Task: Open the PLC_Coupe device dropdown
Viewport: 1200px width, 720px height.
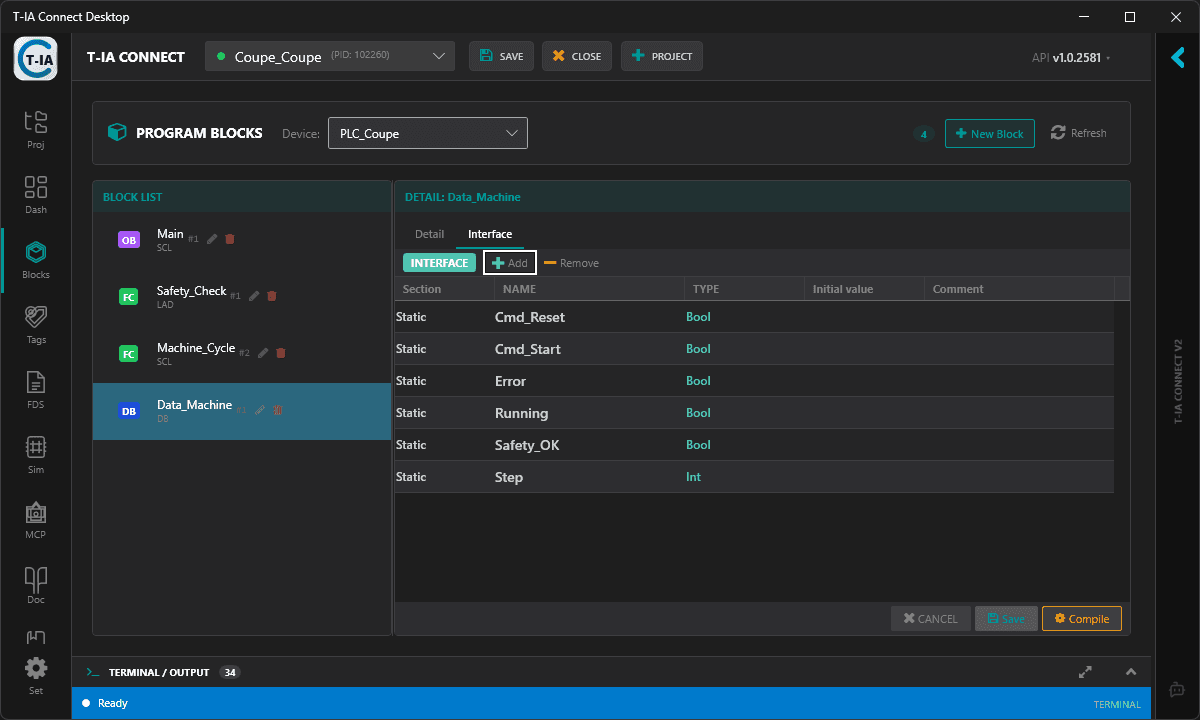Action: tap(427, 132)
